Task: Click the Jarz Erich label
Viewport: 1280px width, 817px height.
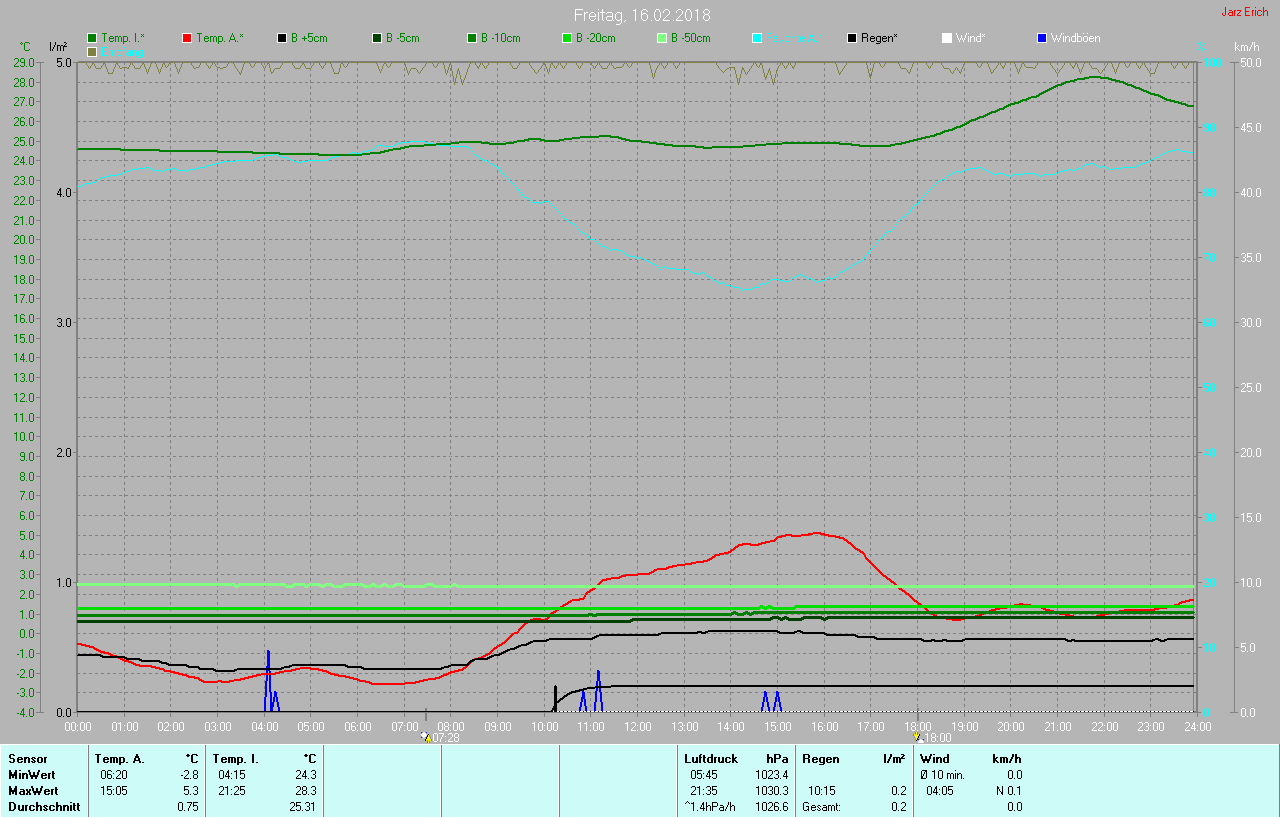Action: click(1244, 12)
